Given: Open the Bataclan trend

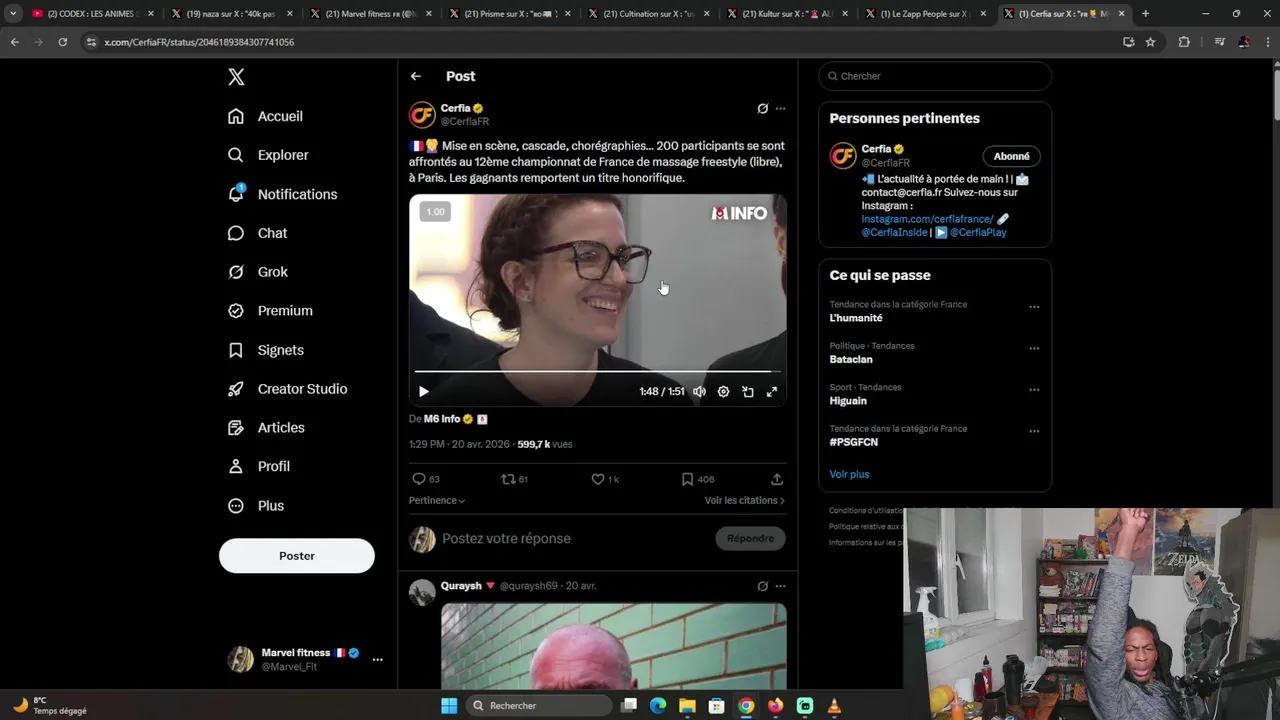Looking at the screenshot, I should 851,359.
